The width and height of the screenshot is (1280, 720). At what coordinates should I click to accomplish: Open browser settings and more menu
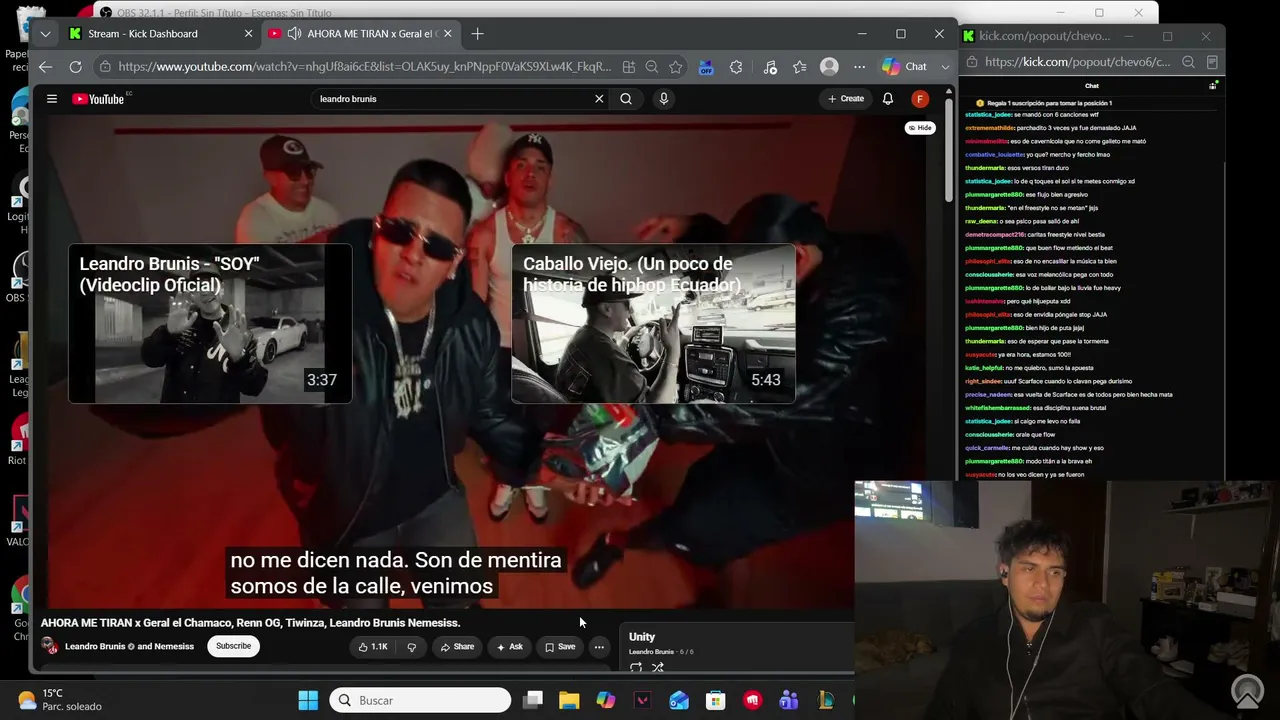(859, 67)
